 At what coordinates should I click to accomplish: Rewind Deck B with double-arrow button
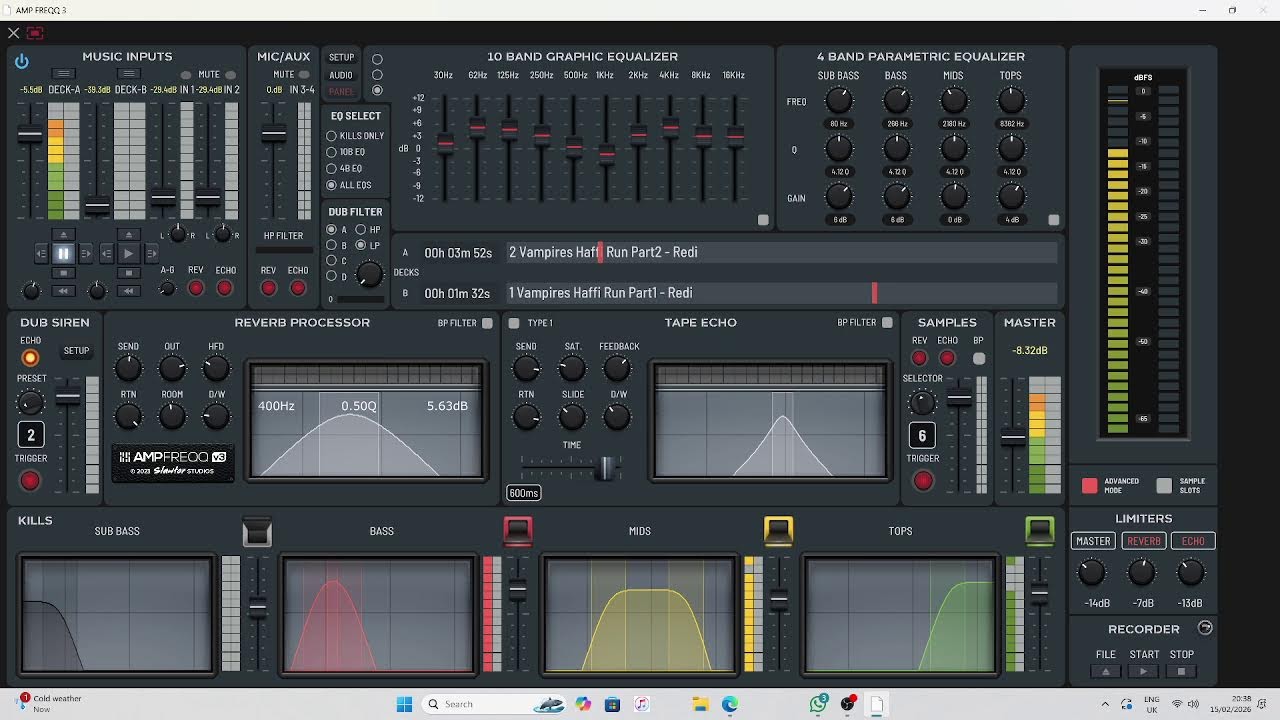(129, 291)
